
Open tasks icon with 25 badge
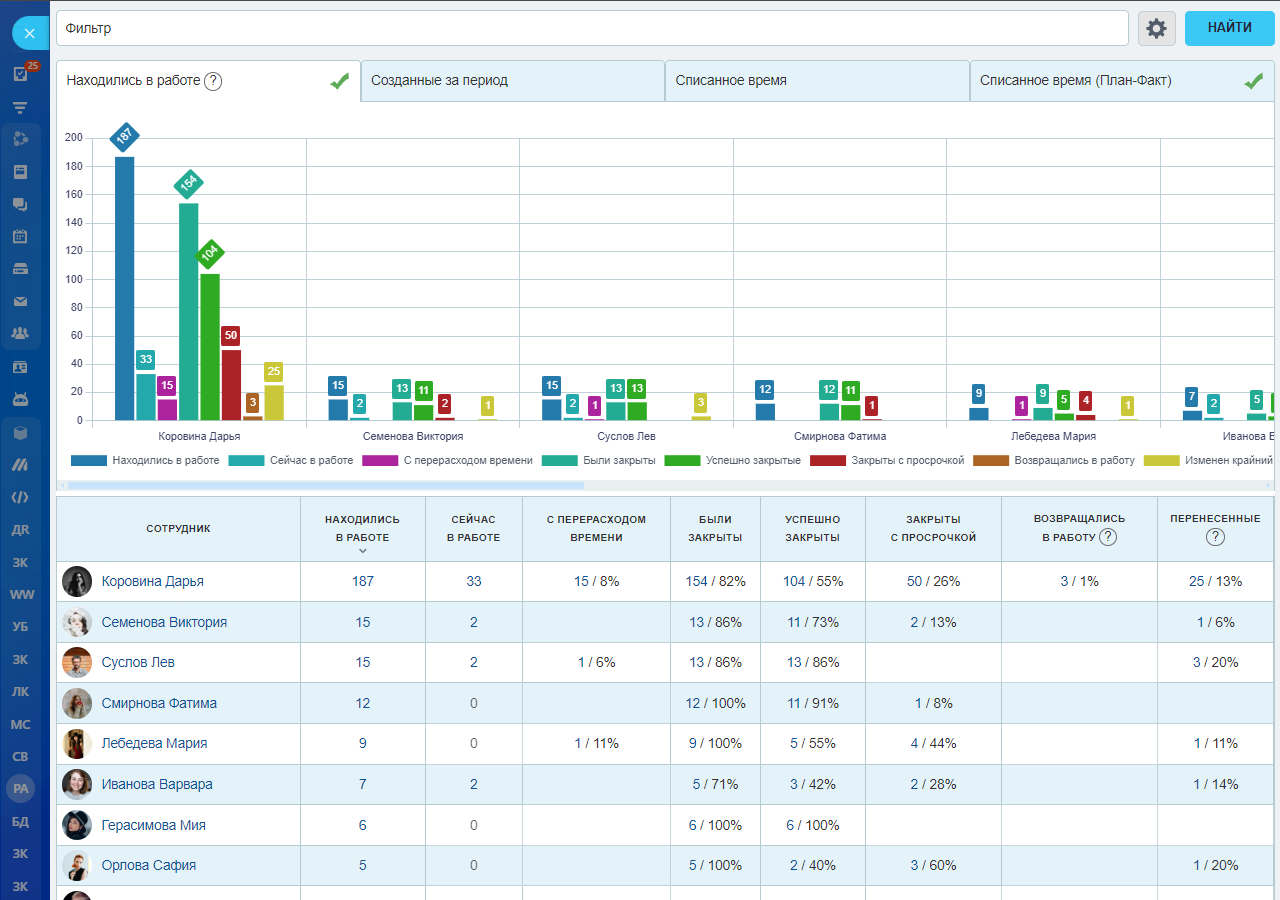20,74
